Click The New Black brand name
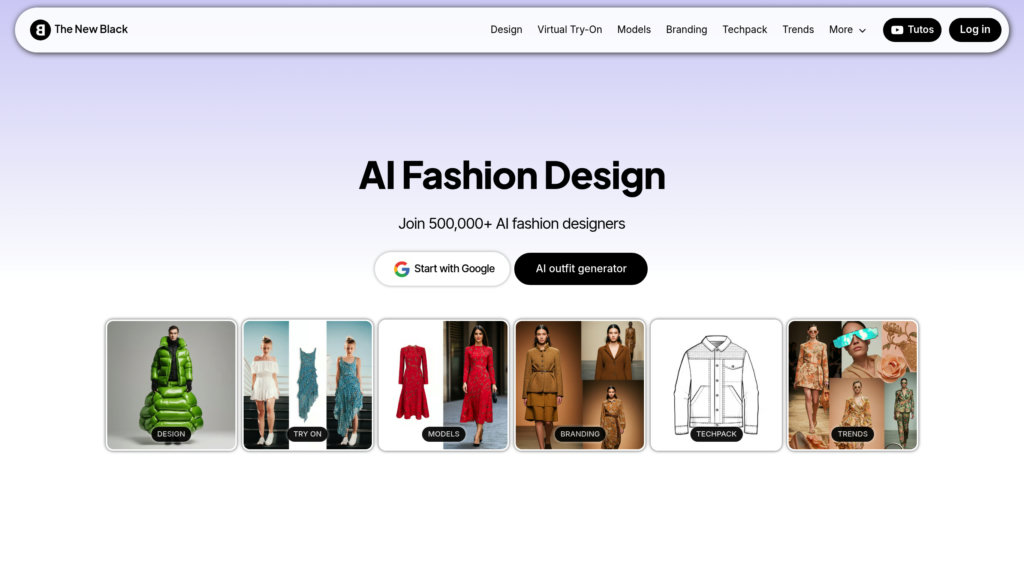Image resolution: width=1024 pixels, height=576 pixels. 91,29
